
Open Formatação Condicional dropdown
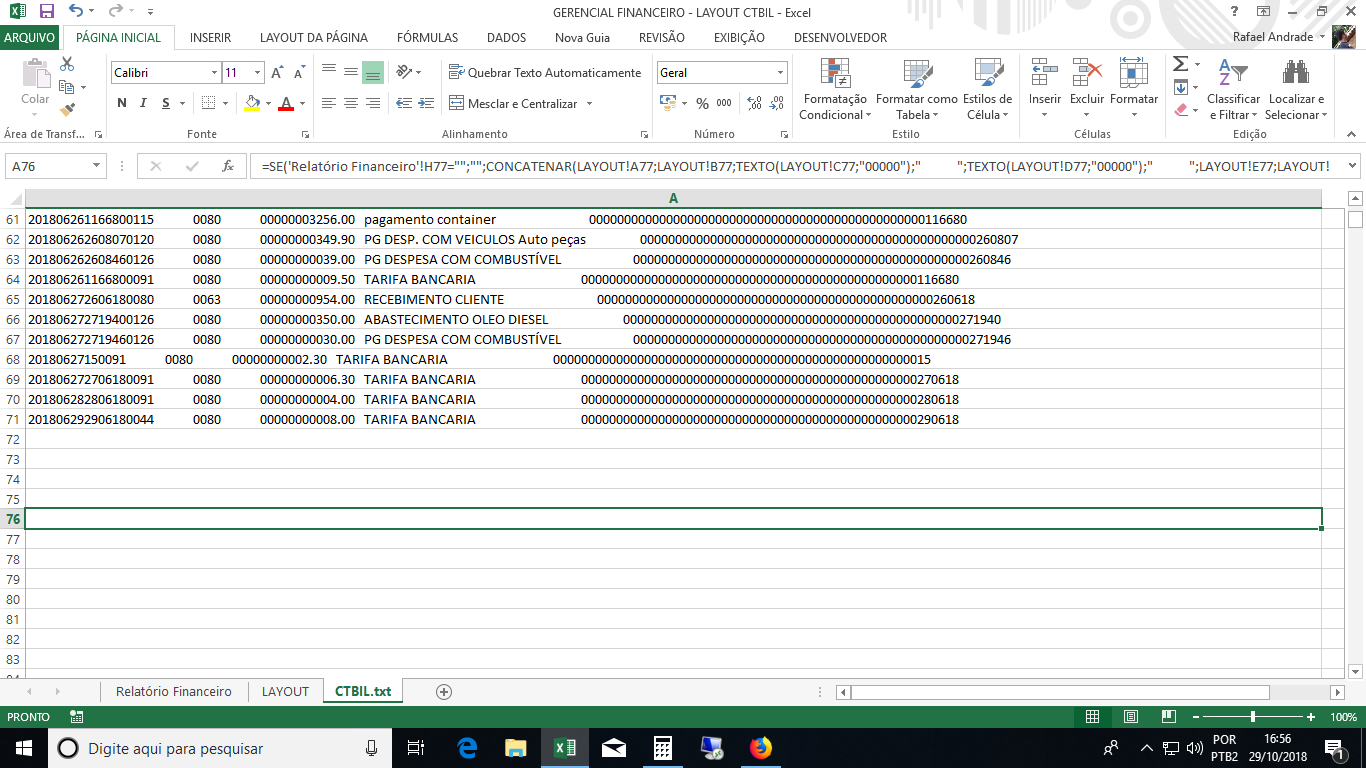(835, 90)
